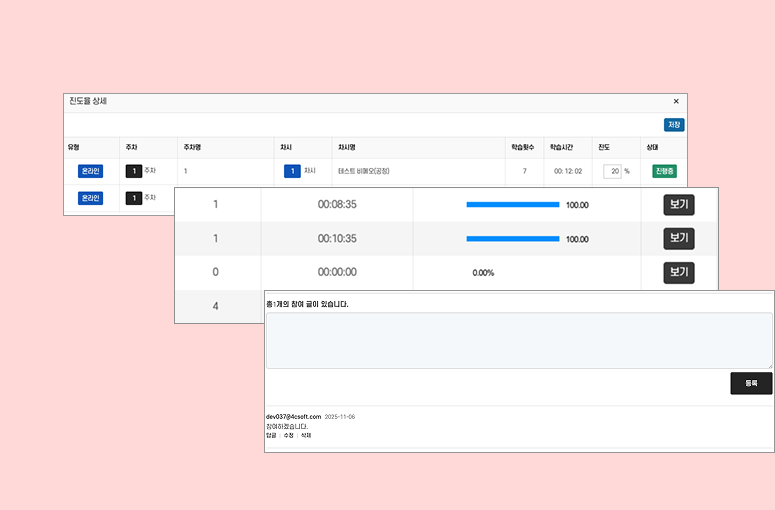This screenshot has width=775, height=510.
Task: Click the progress bar in the 00:08:35 row
Action: click(x=512, y=205)
